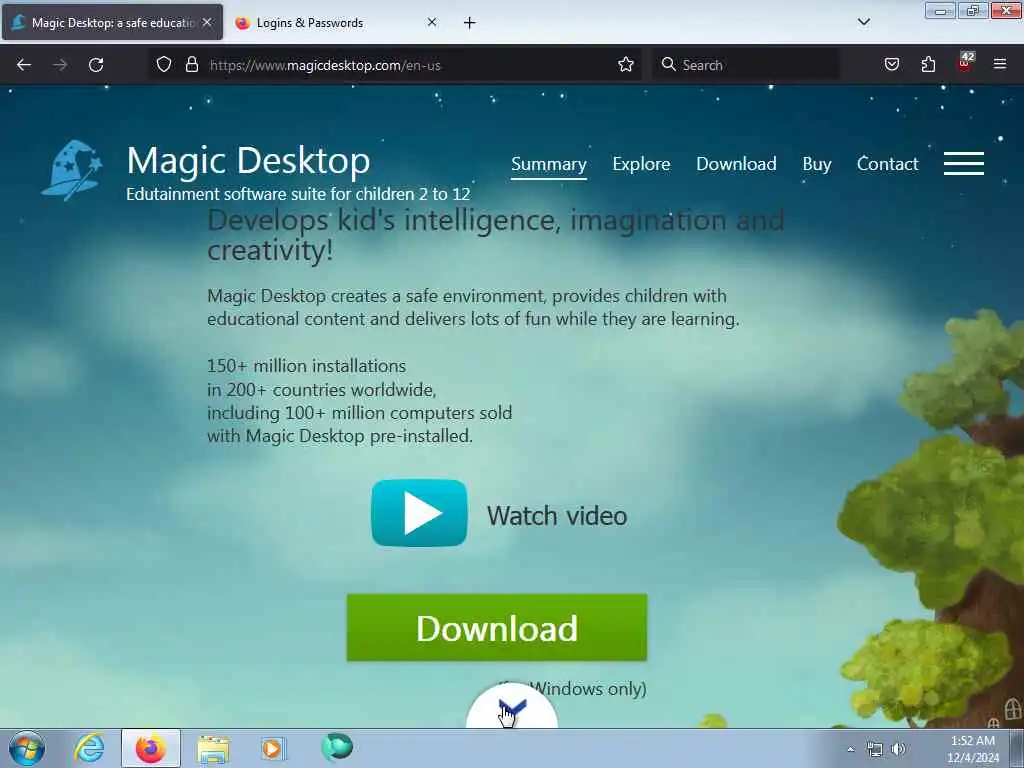
Task: Close the Logins & Passwords tab
Action: point(432,22)
